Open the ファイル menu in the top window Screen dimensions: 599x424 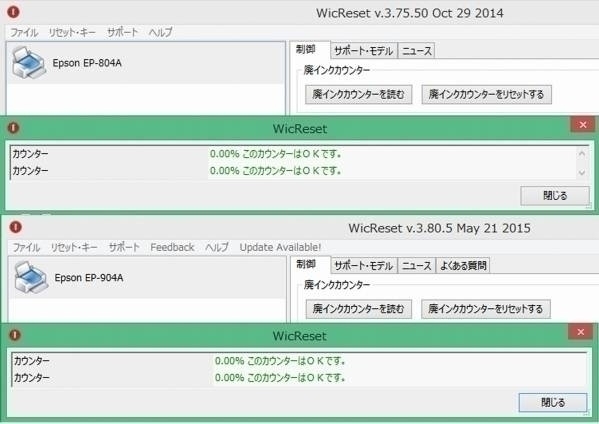[x=24, y=32]
